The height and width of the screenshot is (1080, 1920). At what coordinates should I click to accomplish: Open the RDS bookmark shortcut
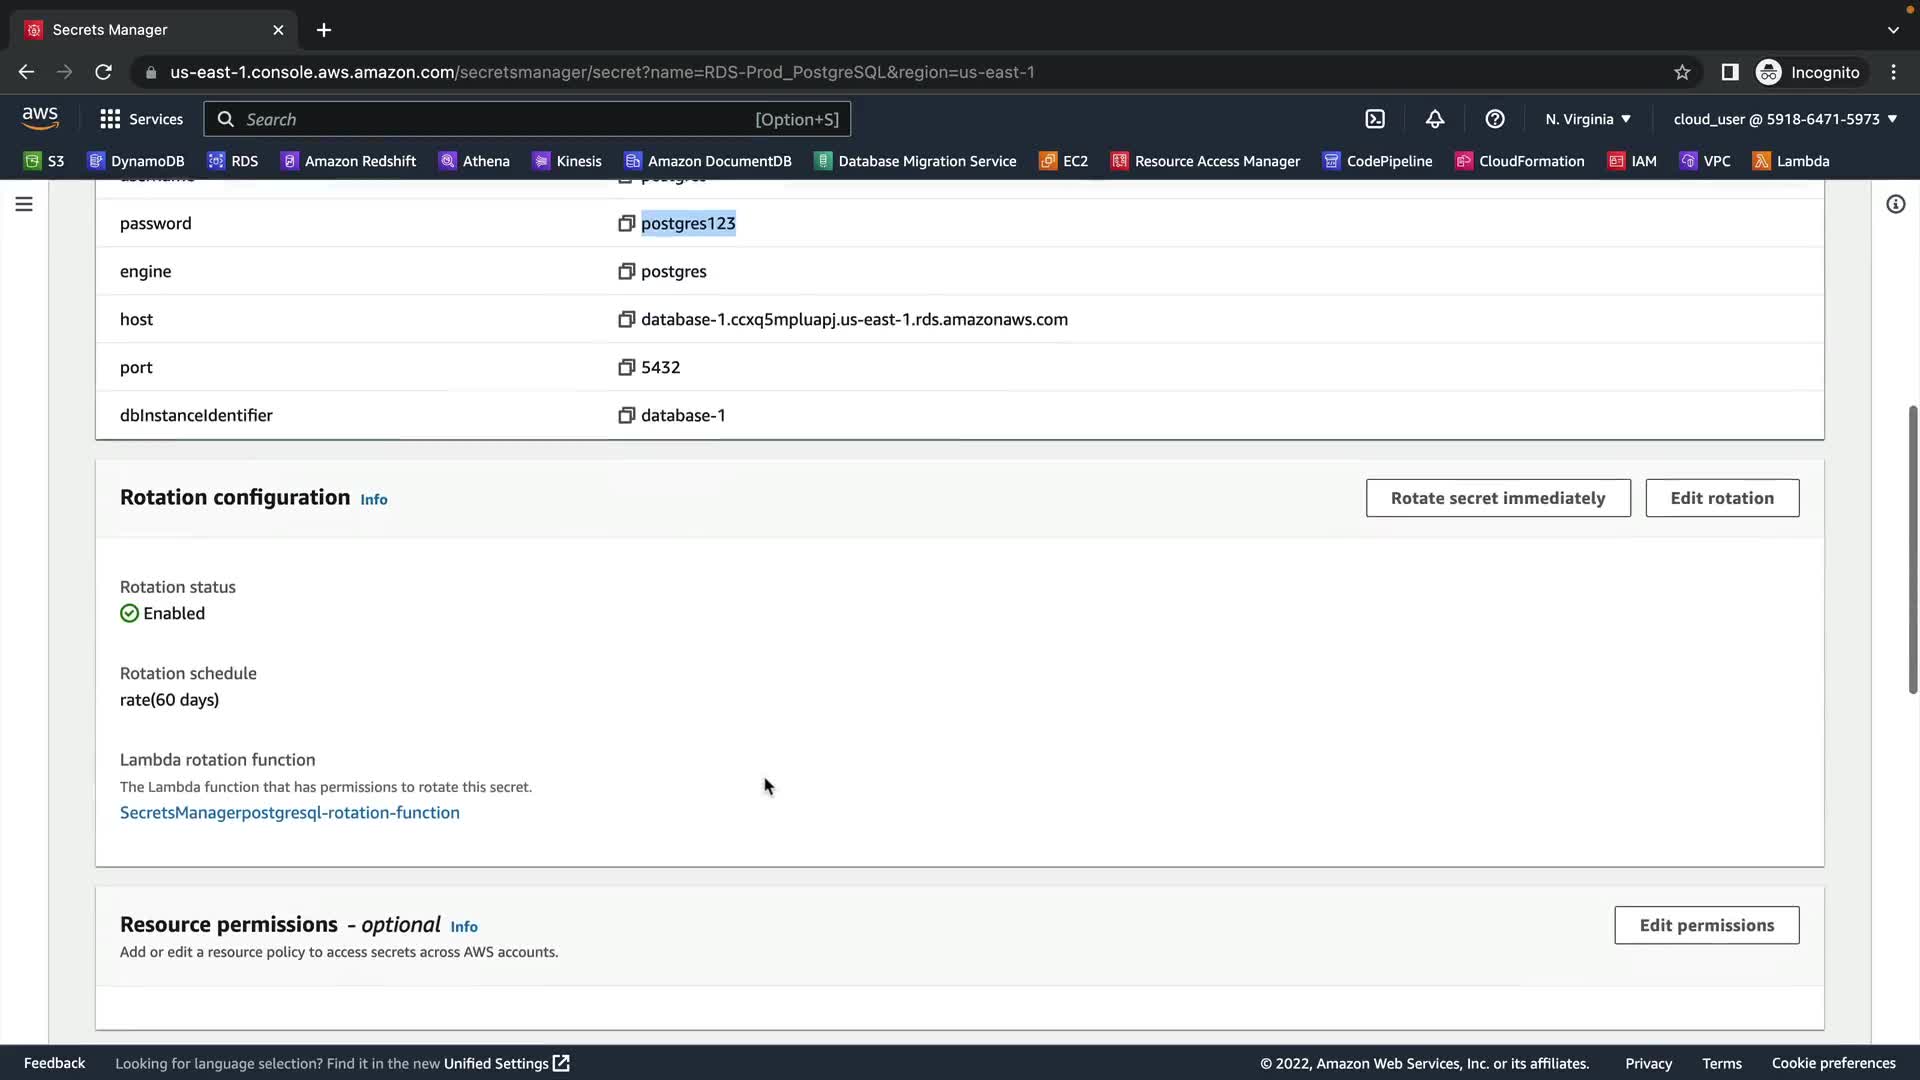233,161
